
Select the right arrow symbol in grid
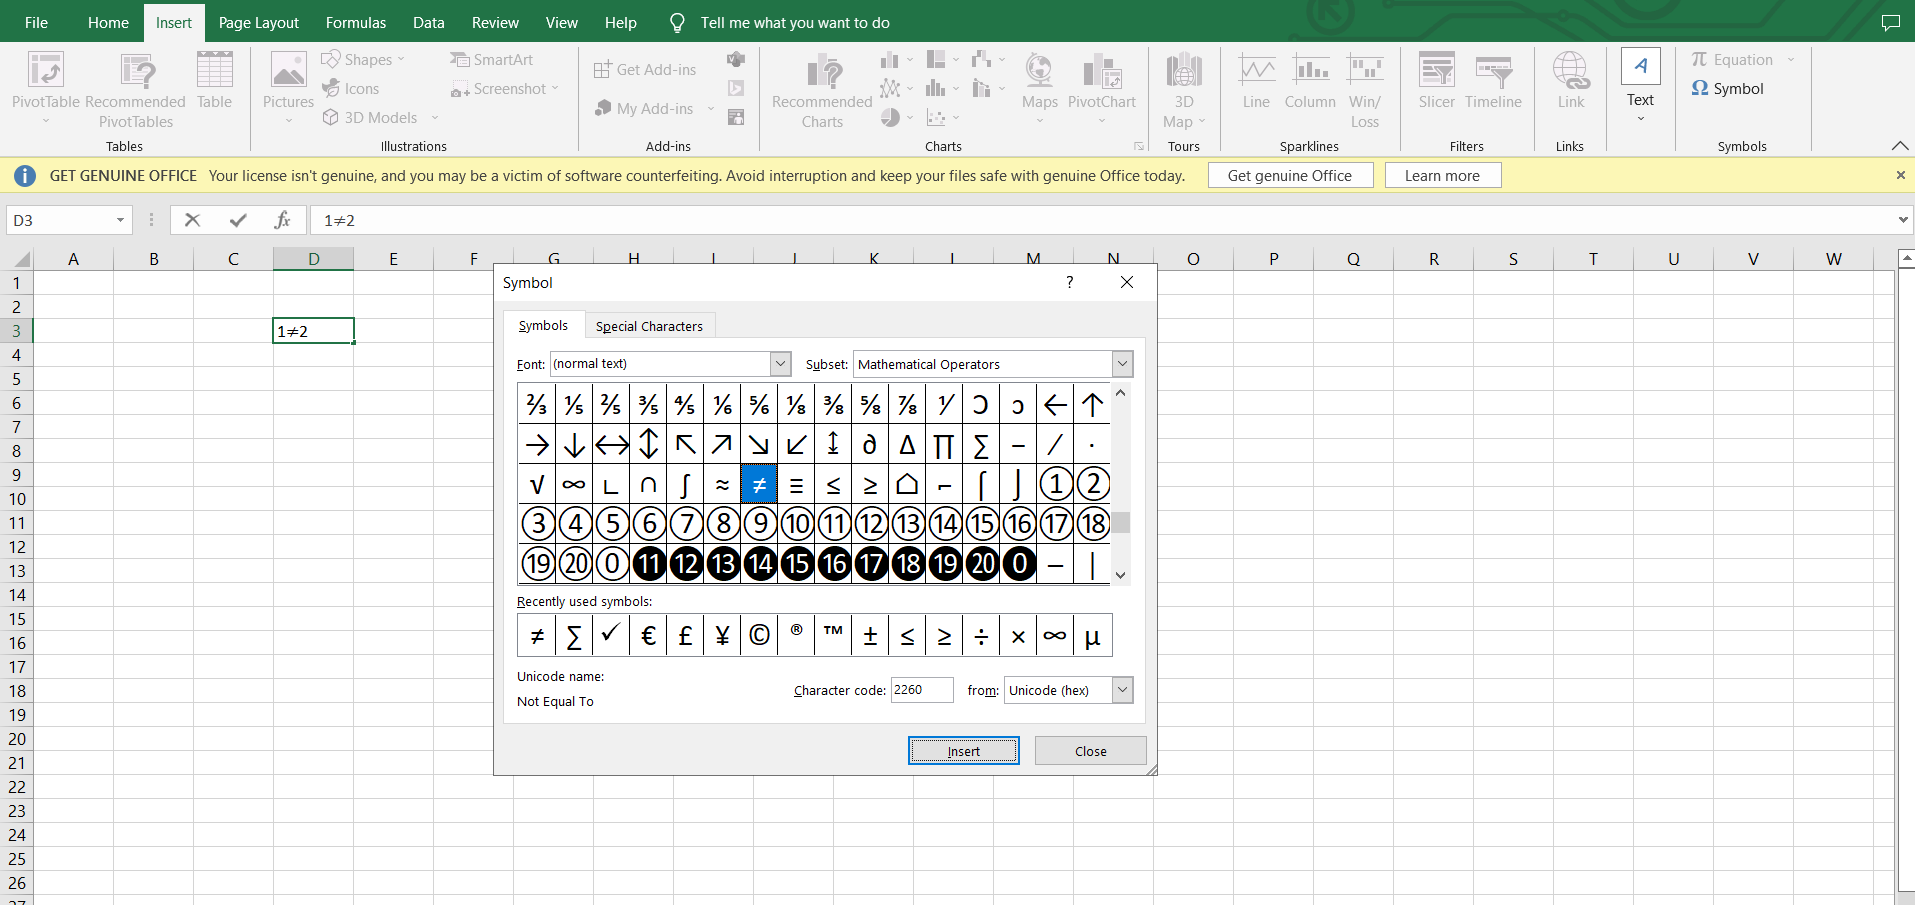537,445
